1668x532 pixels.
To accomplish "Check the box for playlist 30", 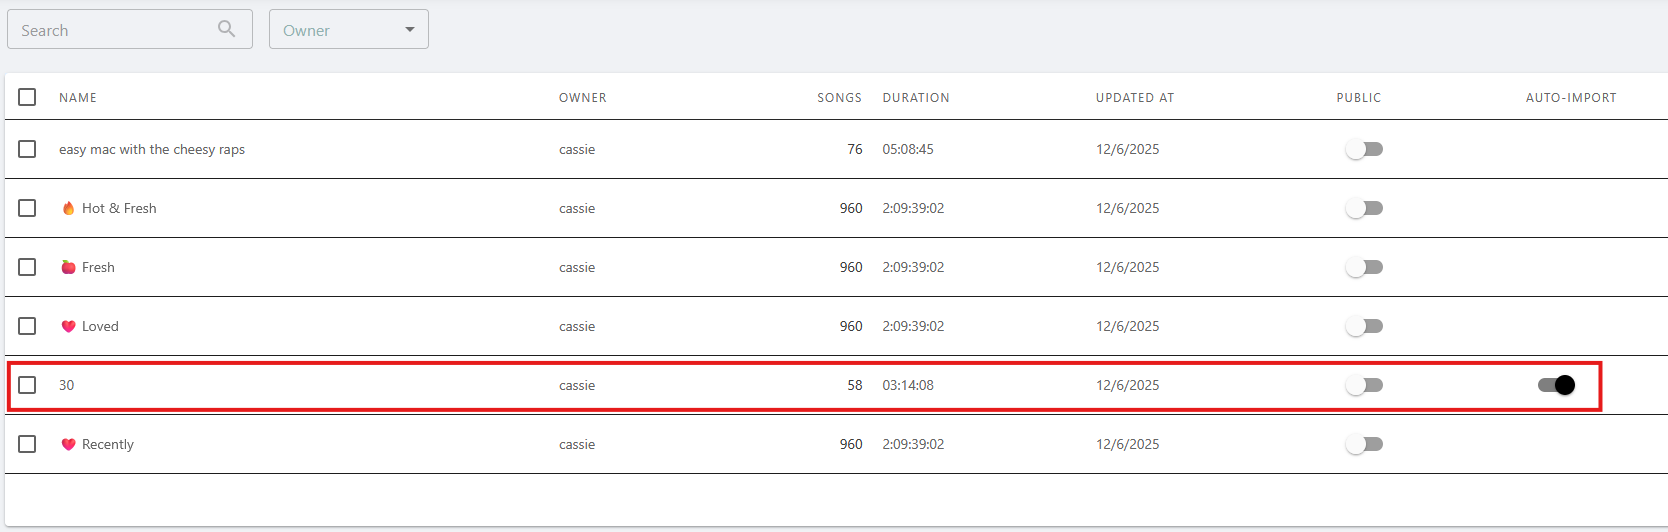I will 27,385.
